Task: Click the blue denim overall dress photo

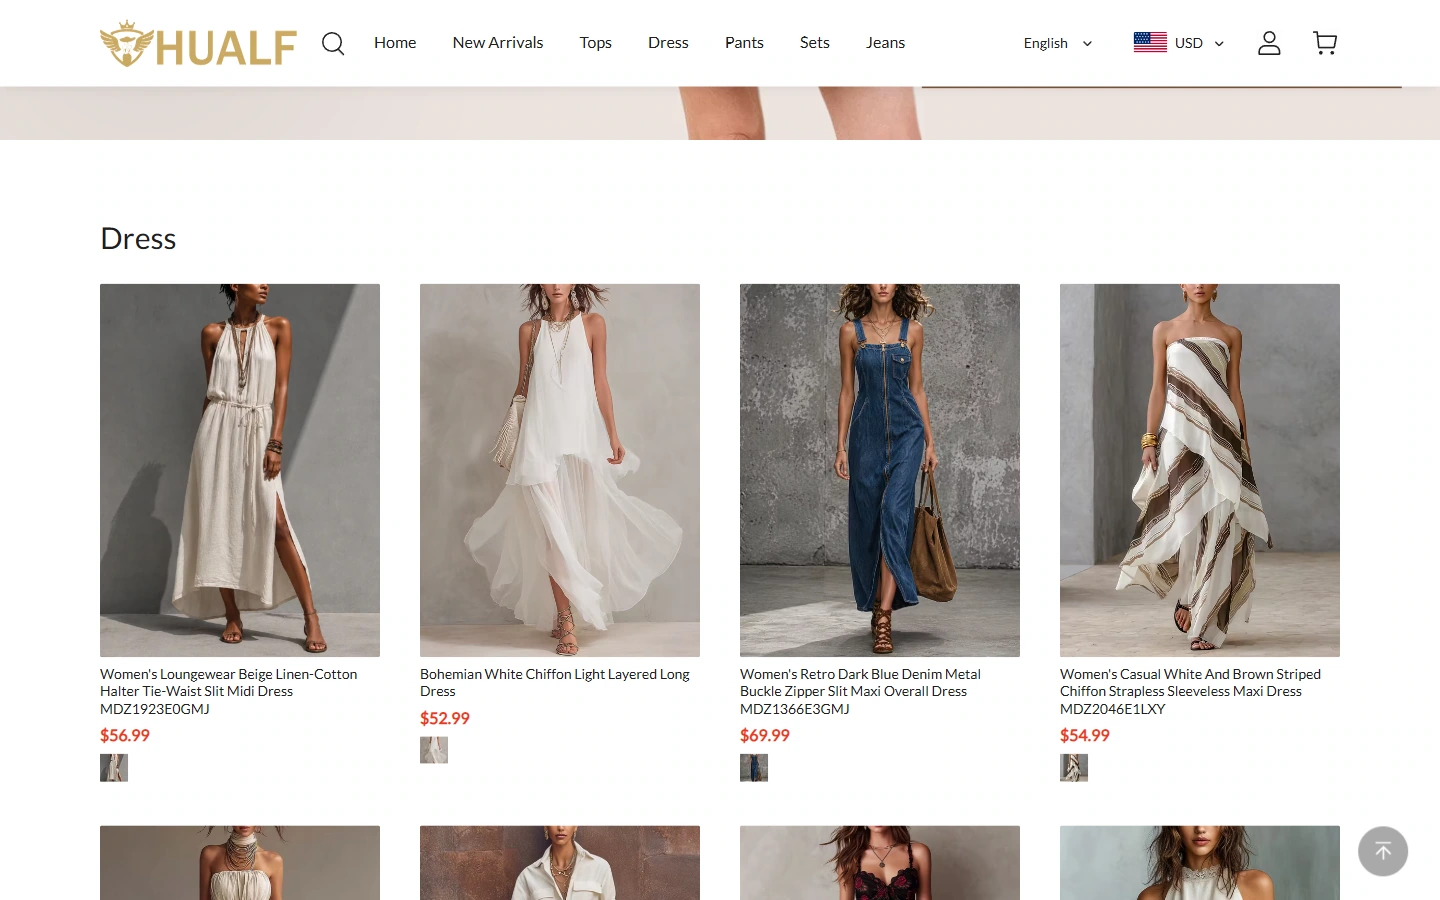Action: tap(880, 470)
